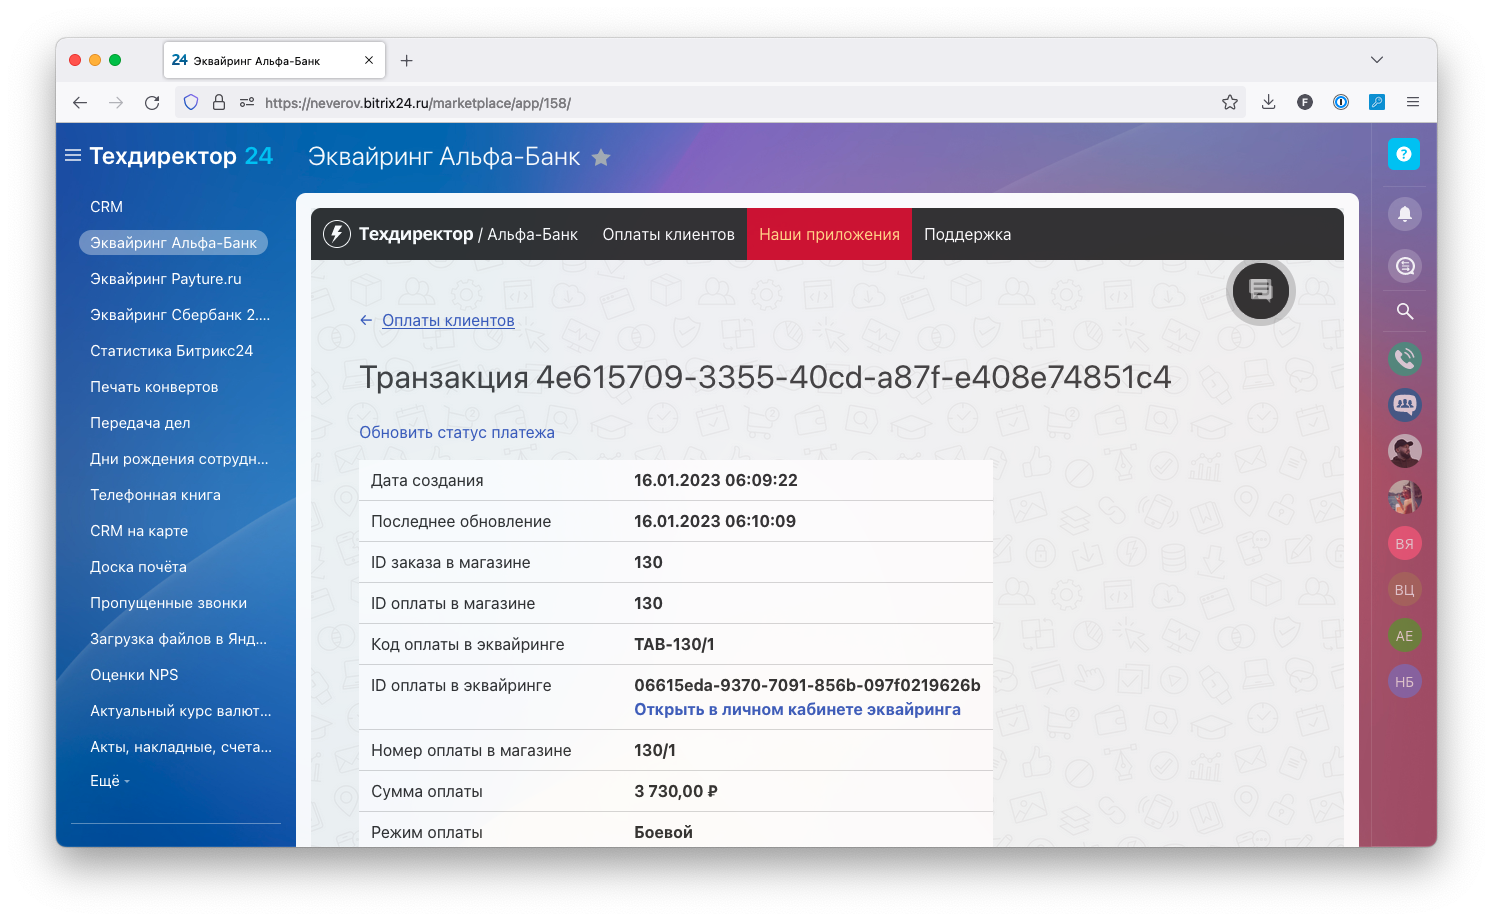Bookmark this page with the star icon
Viewport: 1493px width, 921px height.
[x=1230, y=102]
